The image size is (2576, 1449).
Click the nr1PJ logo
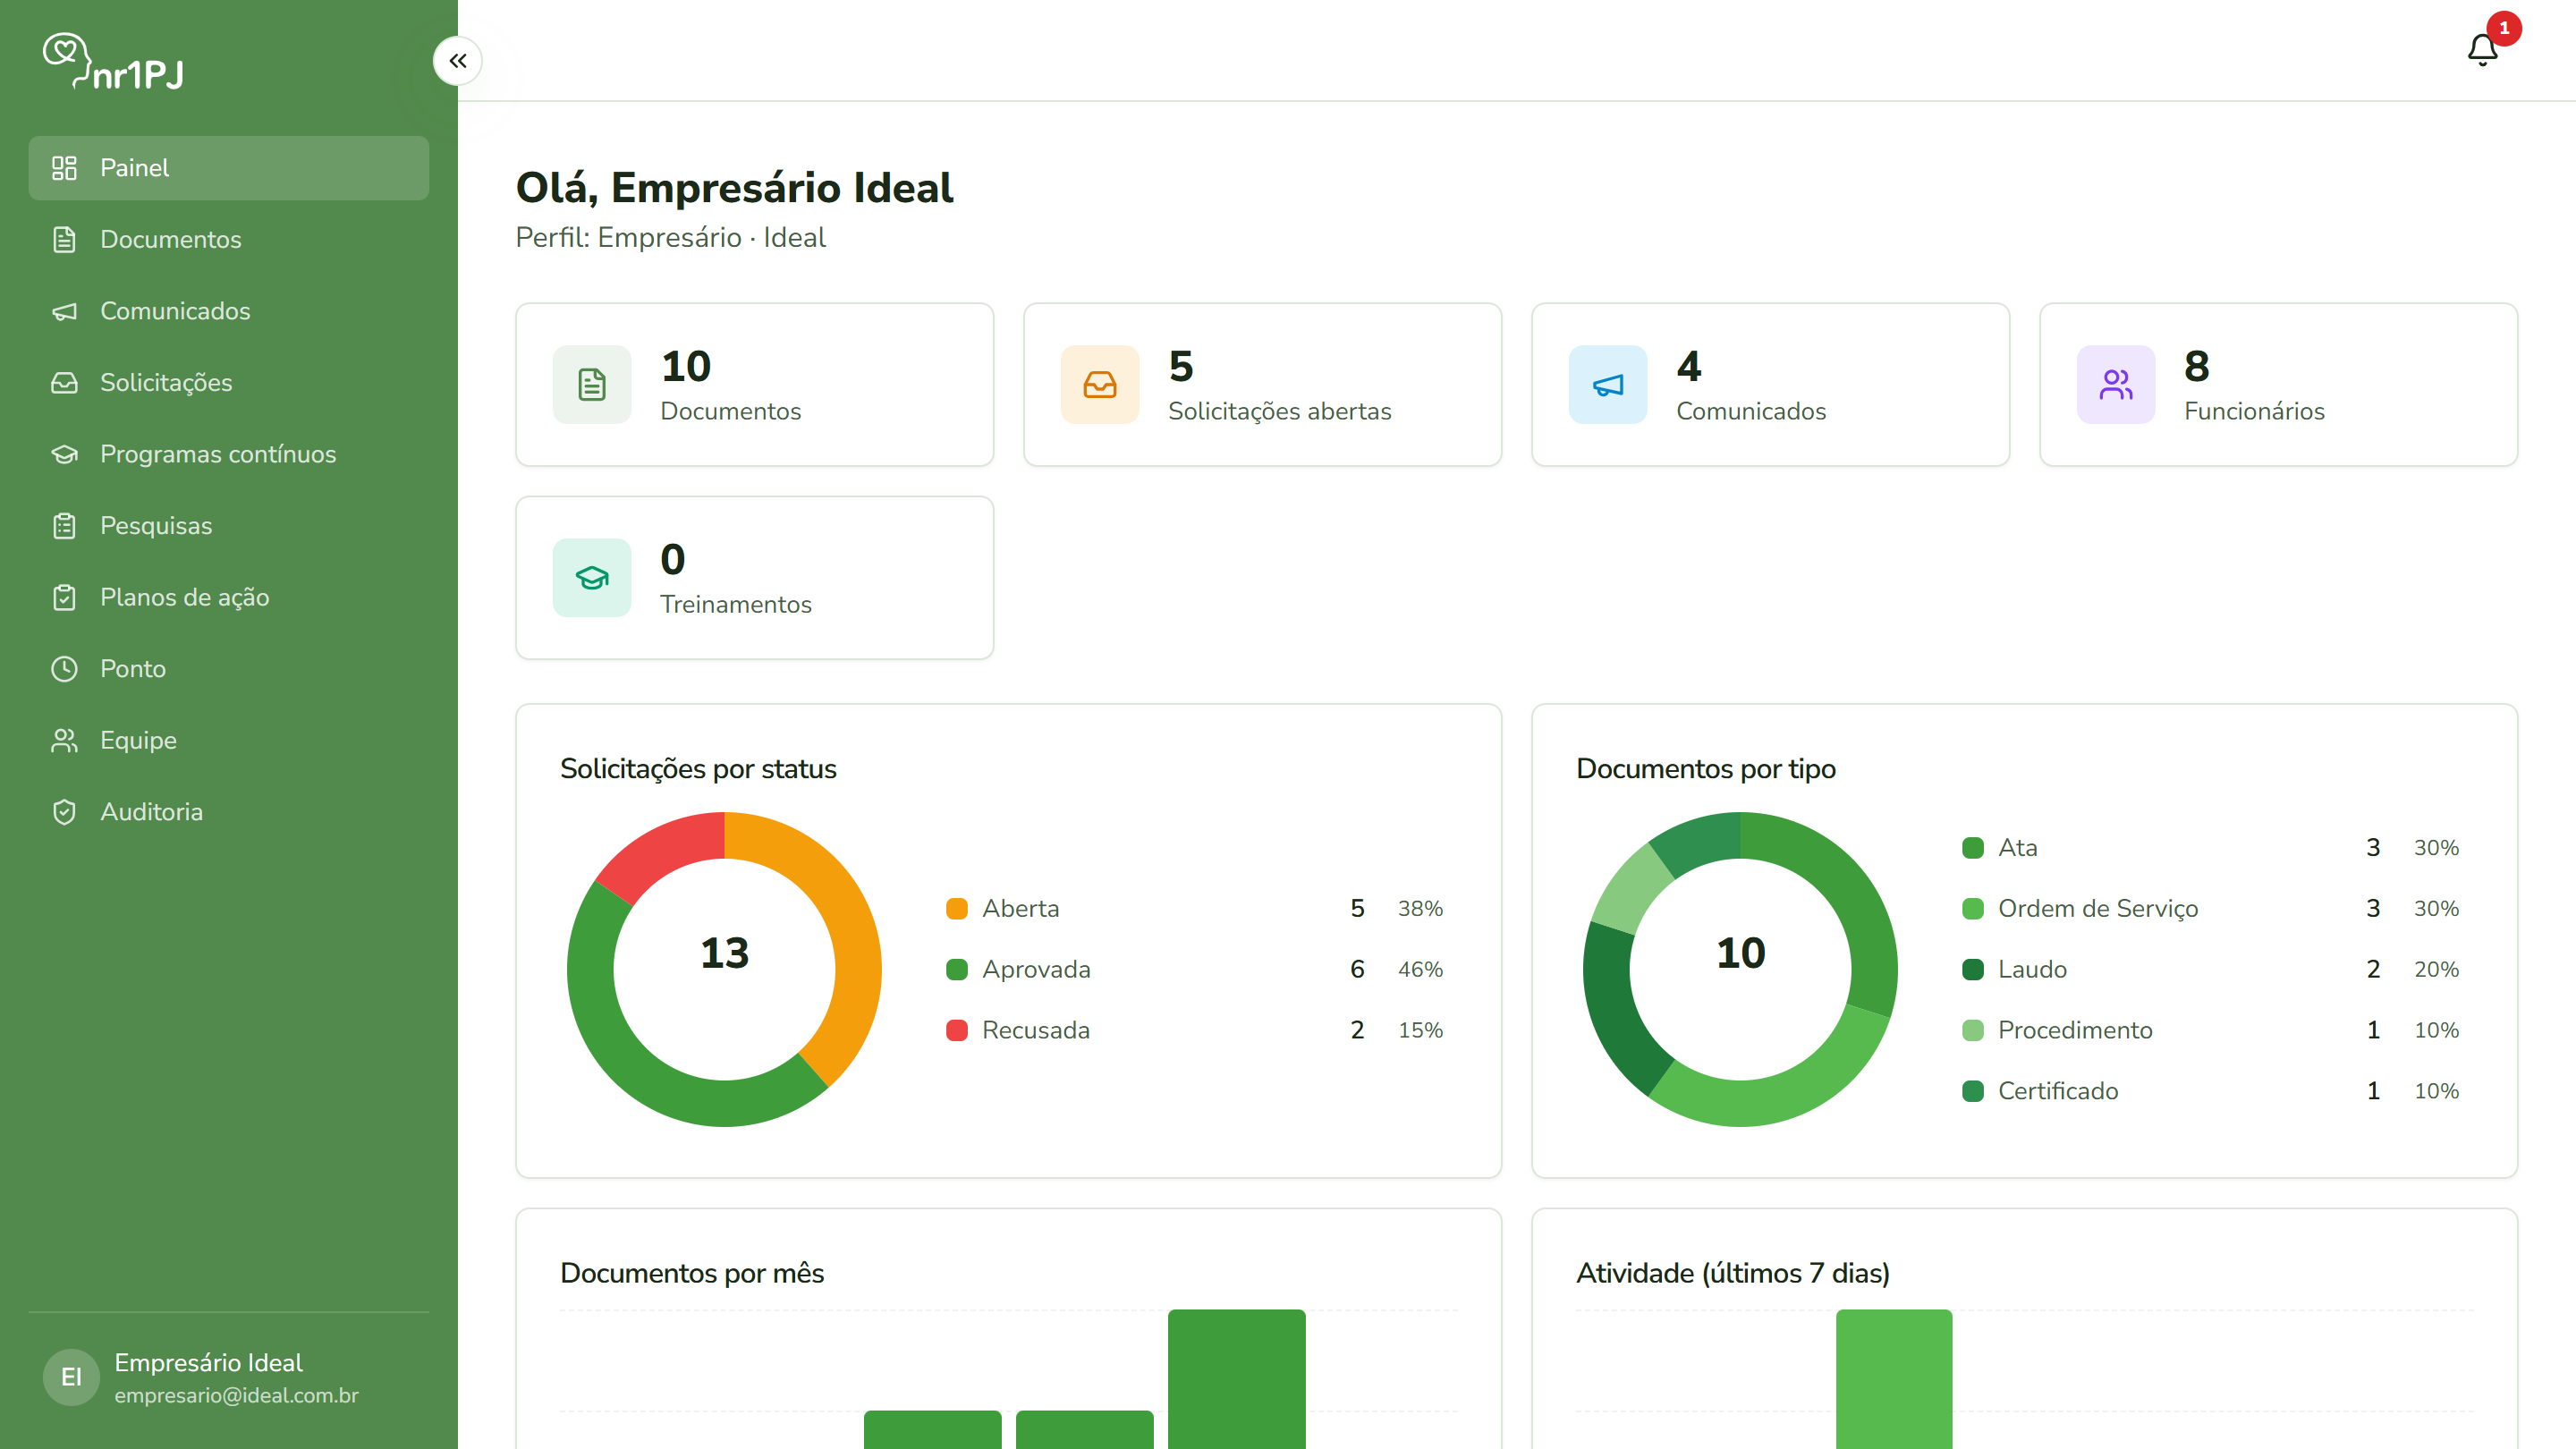point(114,61)
